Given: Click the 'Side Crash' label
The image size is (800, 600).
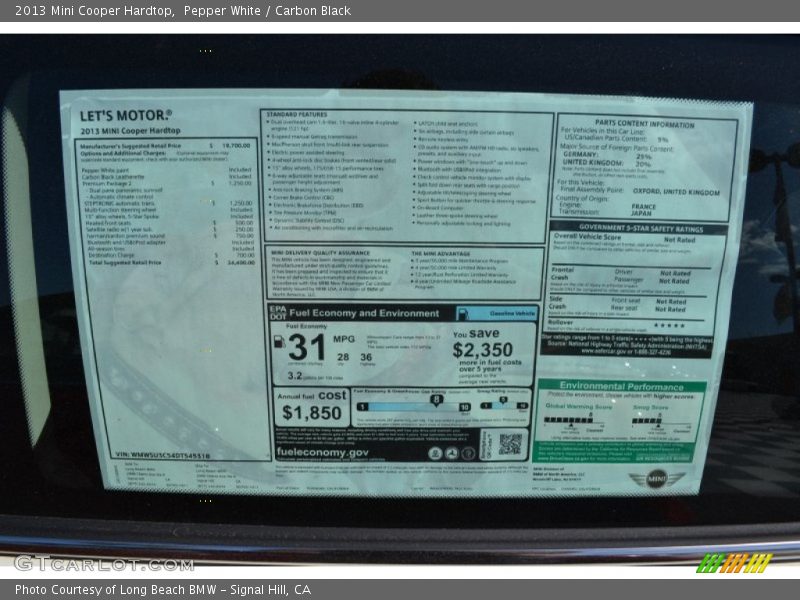Looking at the screenshot, I should 557,303.
